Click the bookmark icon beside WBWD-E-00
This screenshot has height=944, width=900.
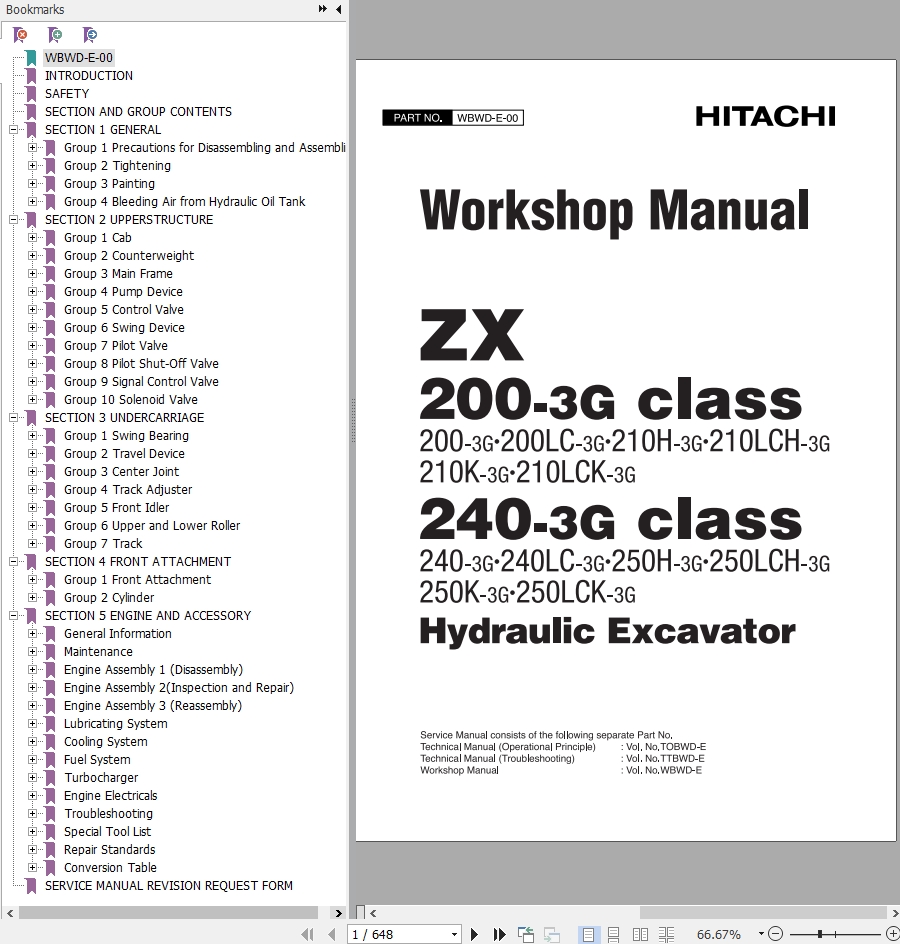point(31,58)
